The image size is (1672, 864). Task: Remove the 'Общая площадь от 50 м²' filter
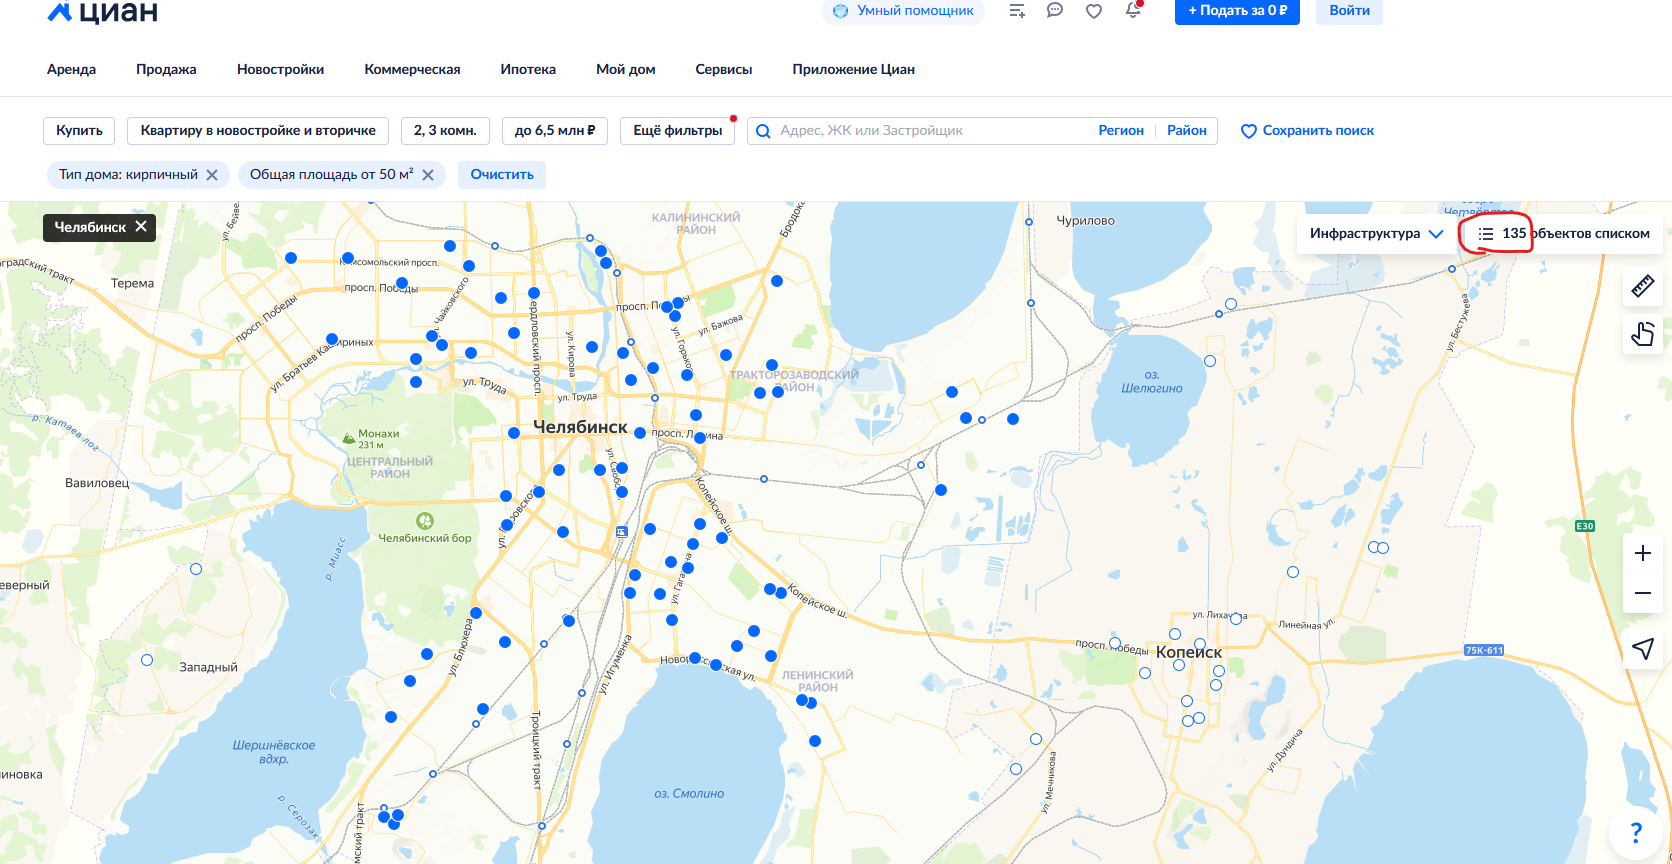428,175
